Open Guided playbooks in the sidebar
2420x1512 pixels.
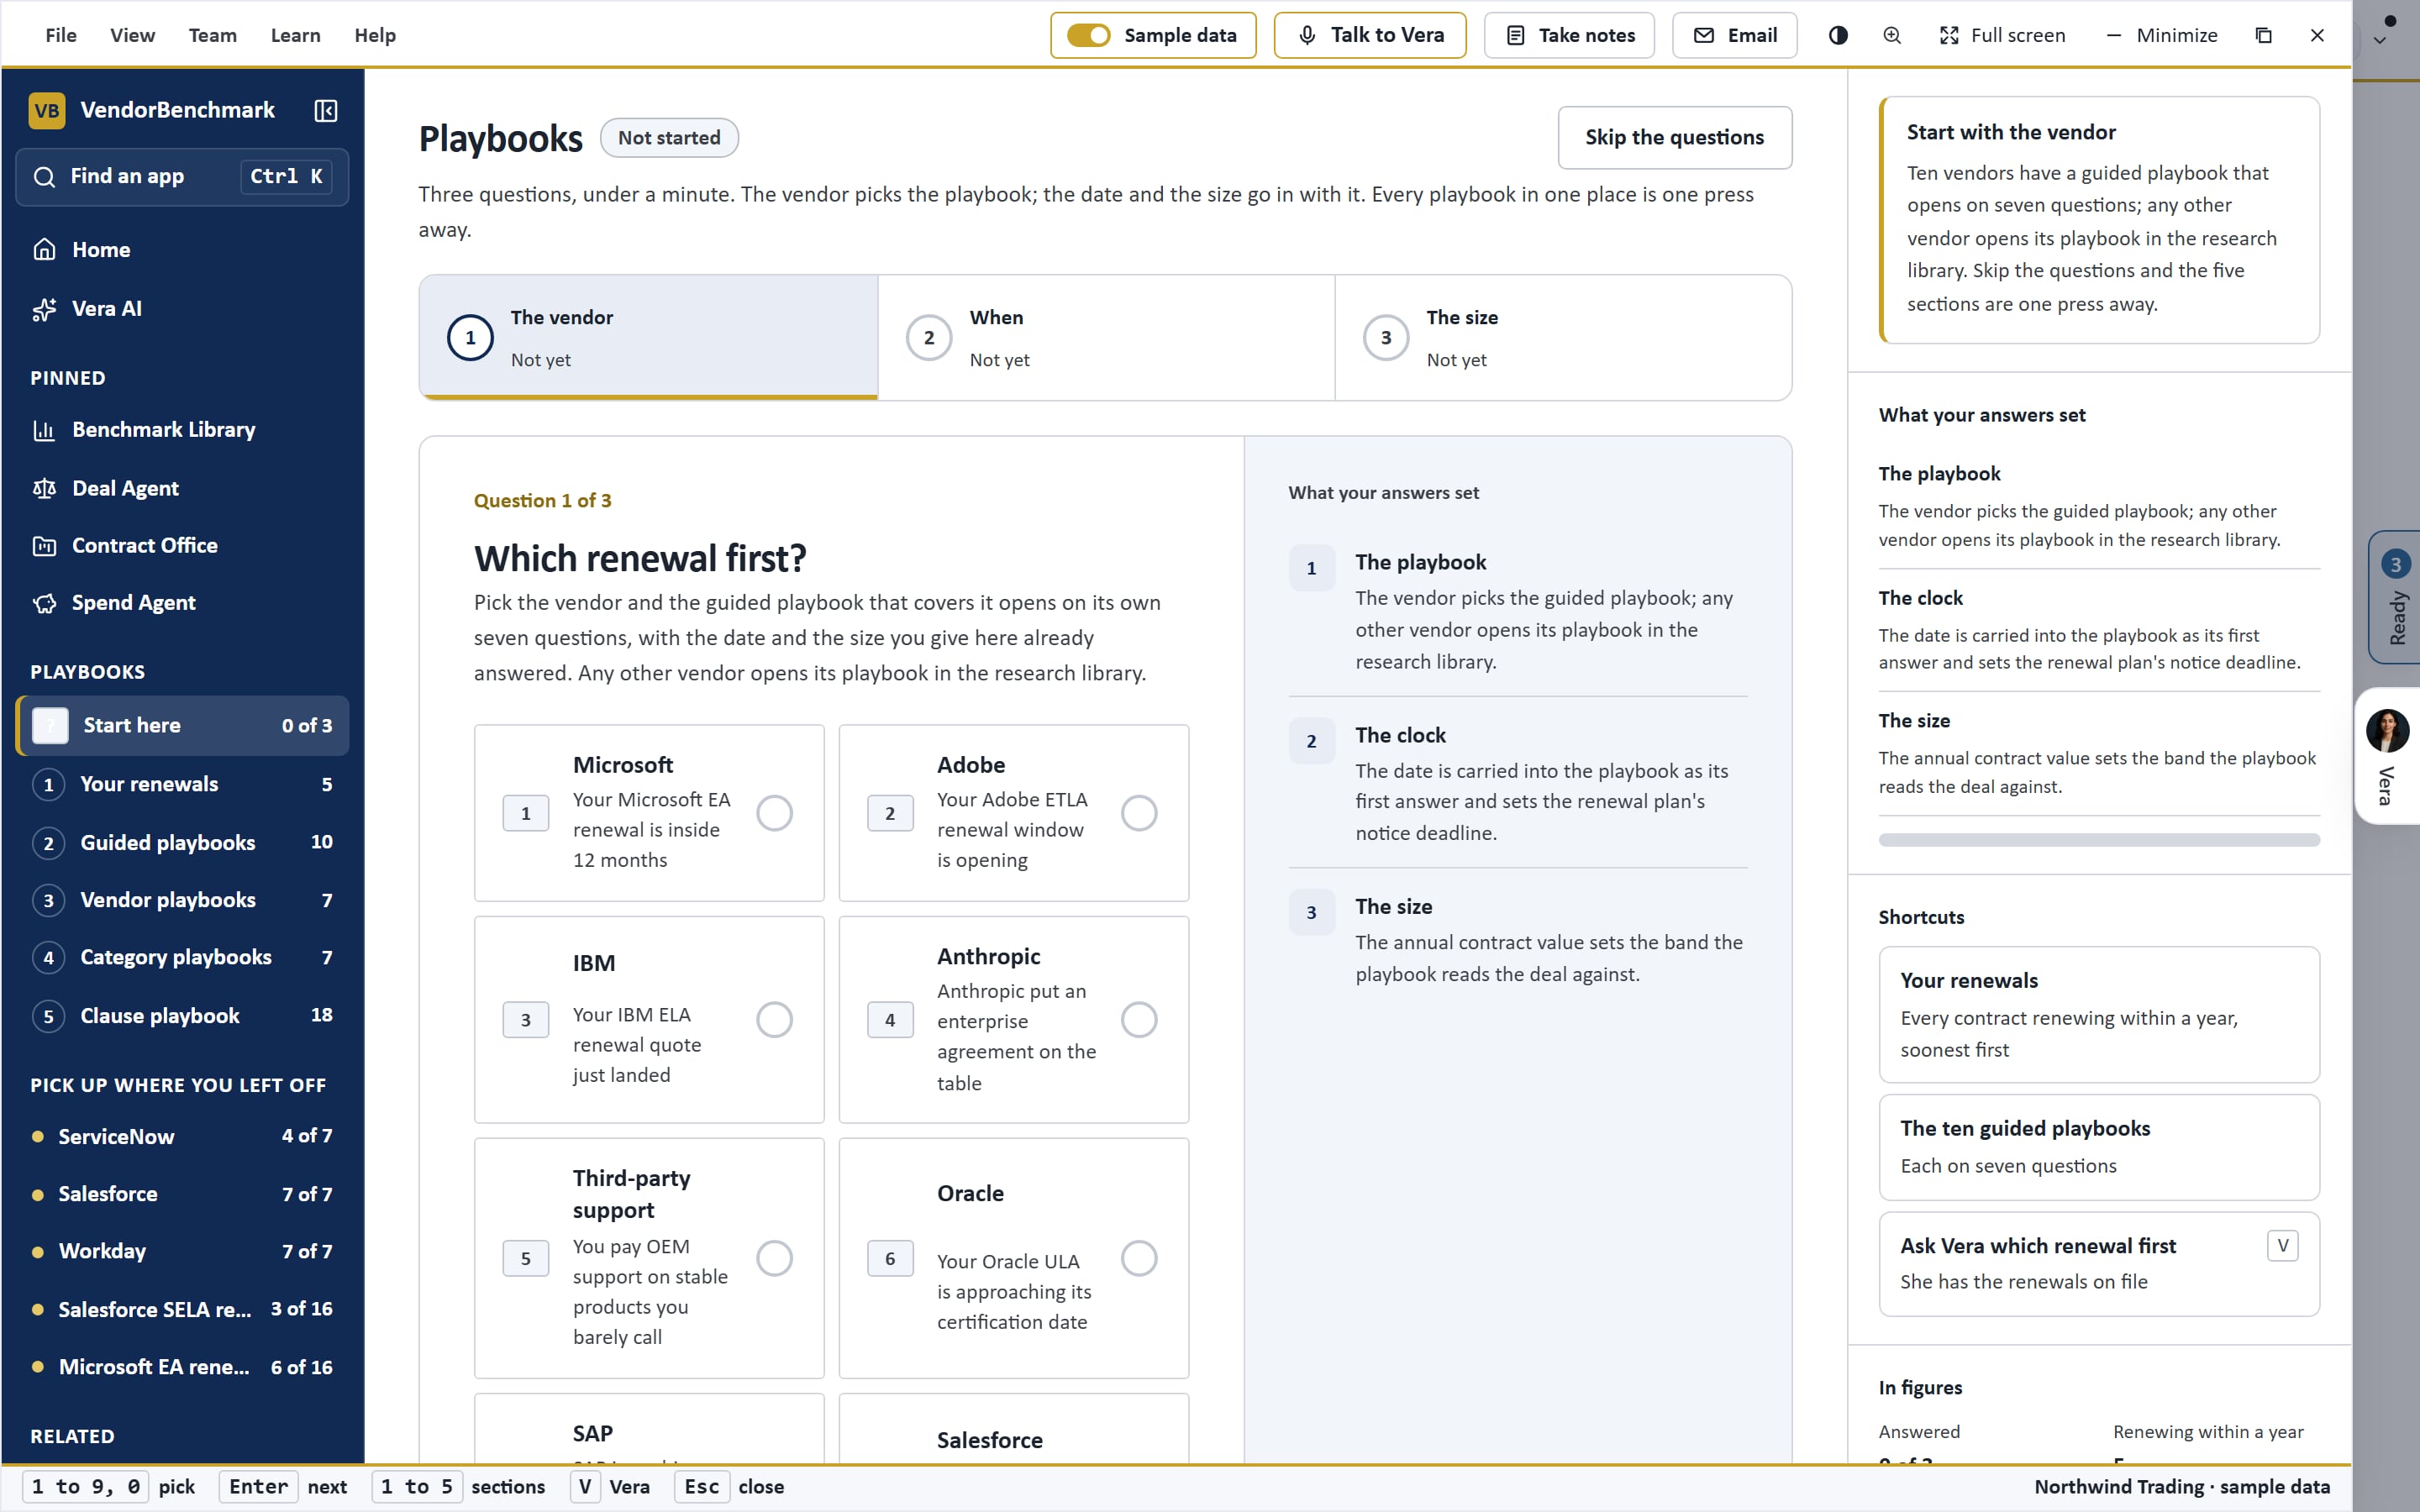(x=182, y=843)
